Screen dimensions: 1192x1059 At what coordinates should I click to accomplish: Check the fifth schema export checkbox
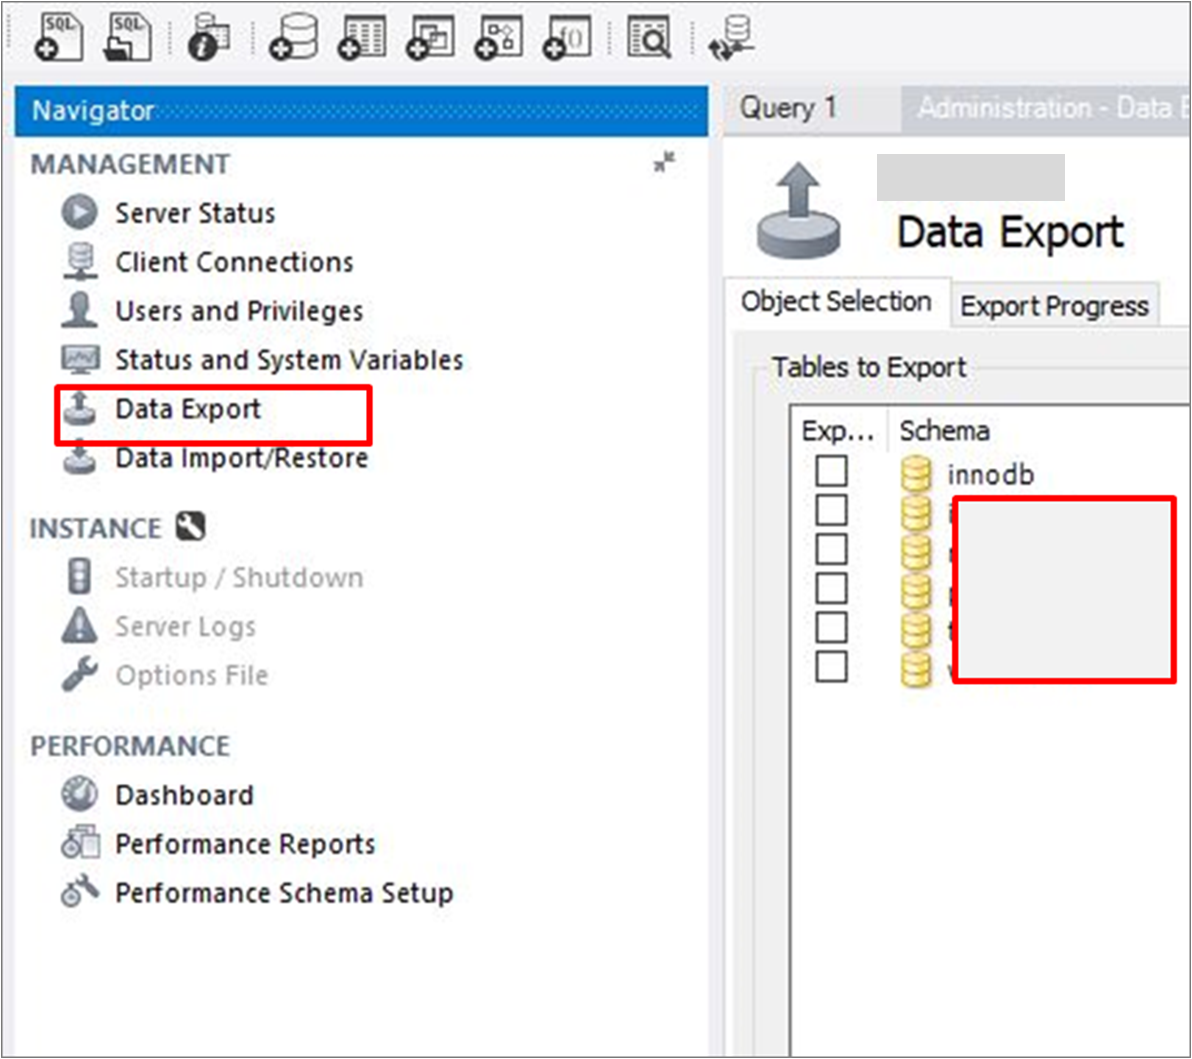coord(832,627)
